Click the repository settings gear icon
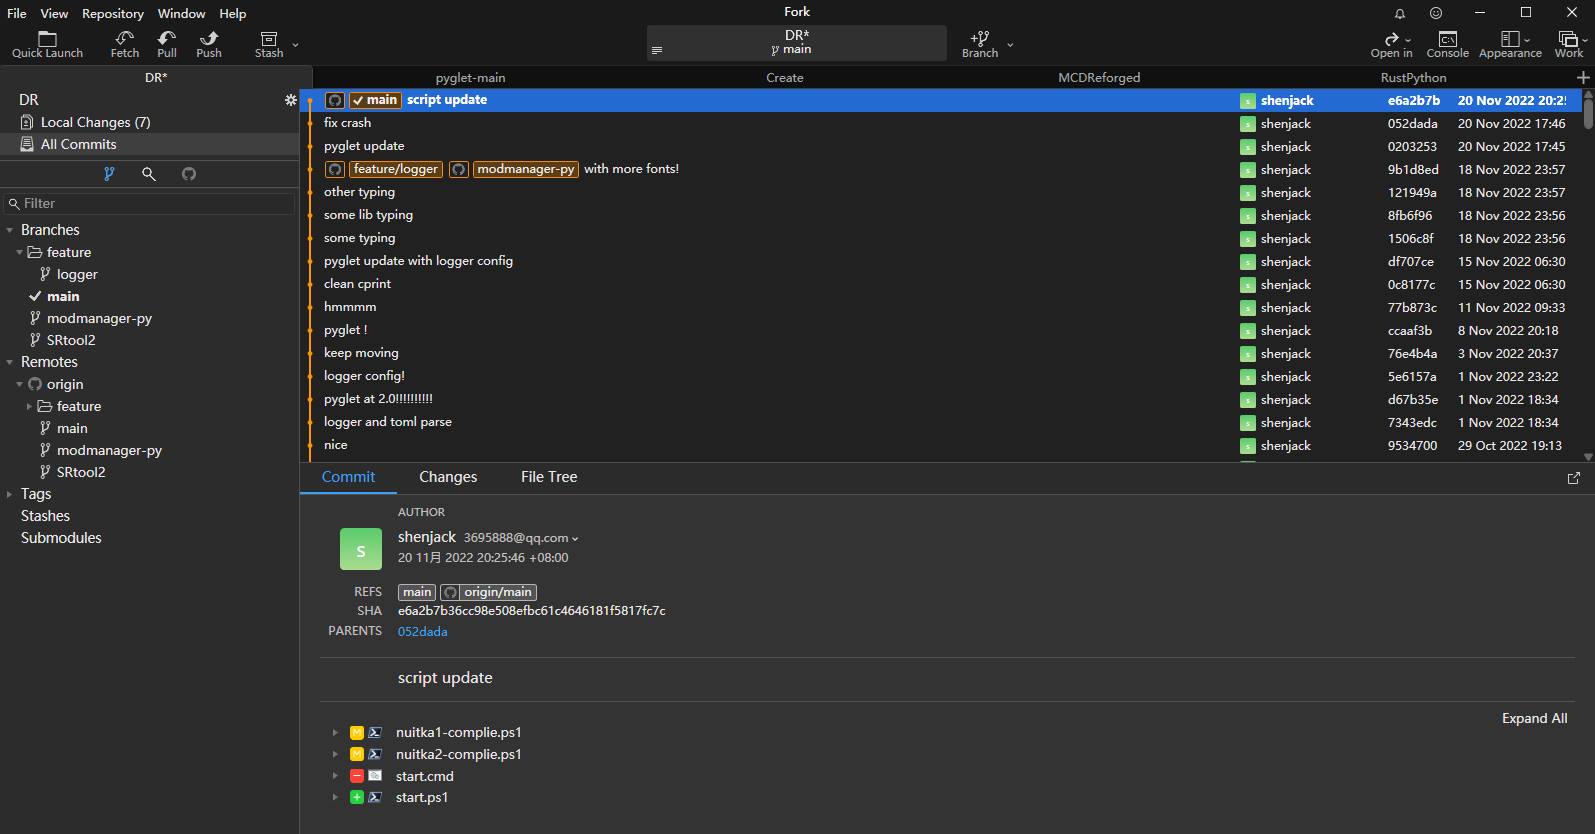This screenshot has width=1595, height=834. tap(290, 100)
